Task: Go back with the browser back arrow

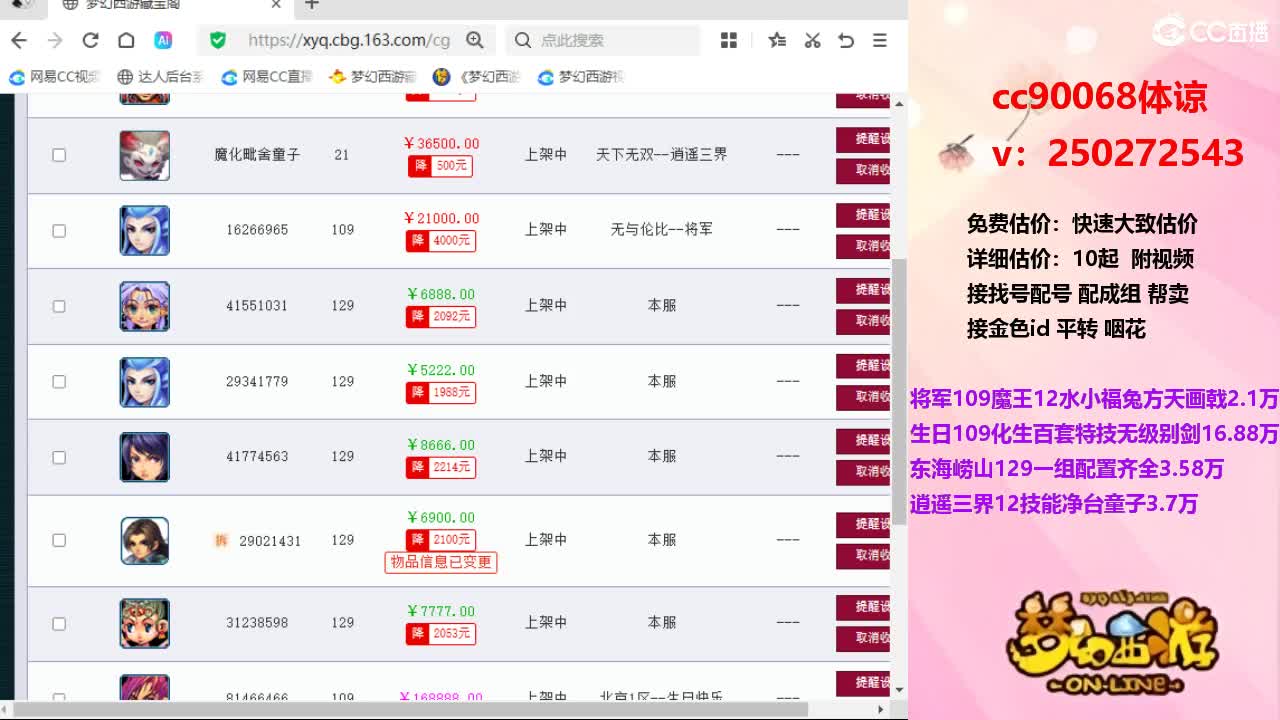Action: 19,40
